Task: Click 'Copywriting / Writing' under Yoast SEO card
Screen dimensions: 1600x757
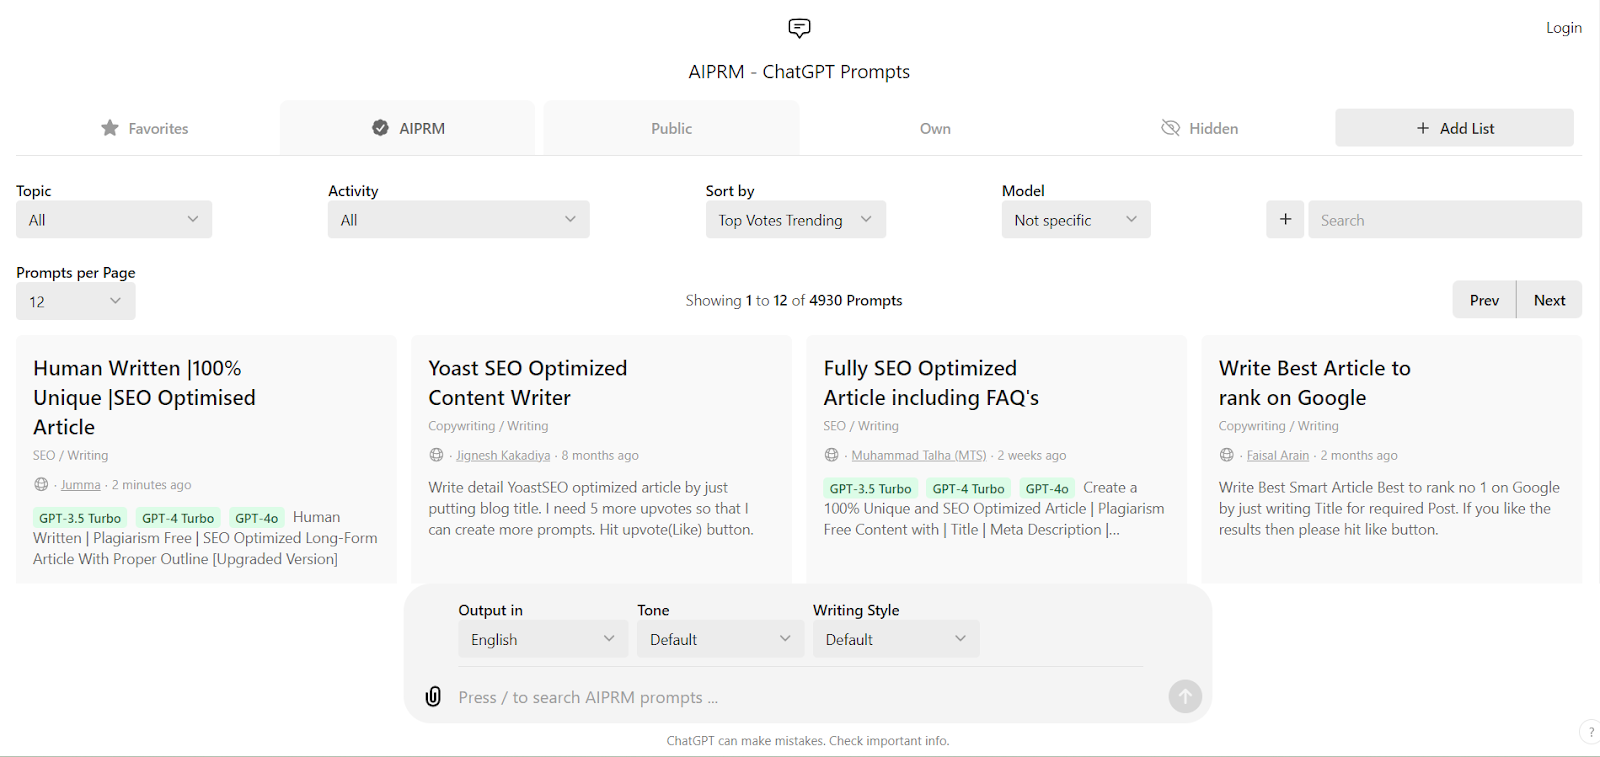Action: coord(488,426)
